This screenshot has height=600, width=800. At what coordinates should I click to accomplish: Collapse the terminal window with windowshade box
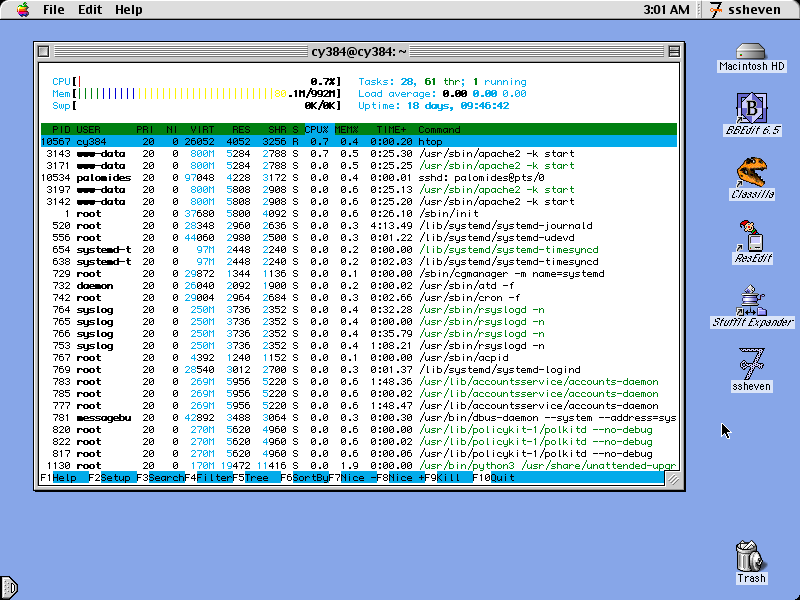[673, 51]
